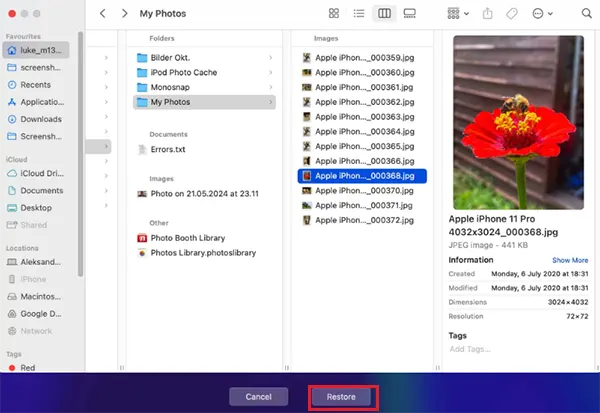Viewport: 600px width, 413px height.
Task: Click the tag icon in toolbar
Action: click(512, 13)
